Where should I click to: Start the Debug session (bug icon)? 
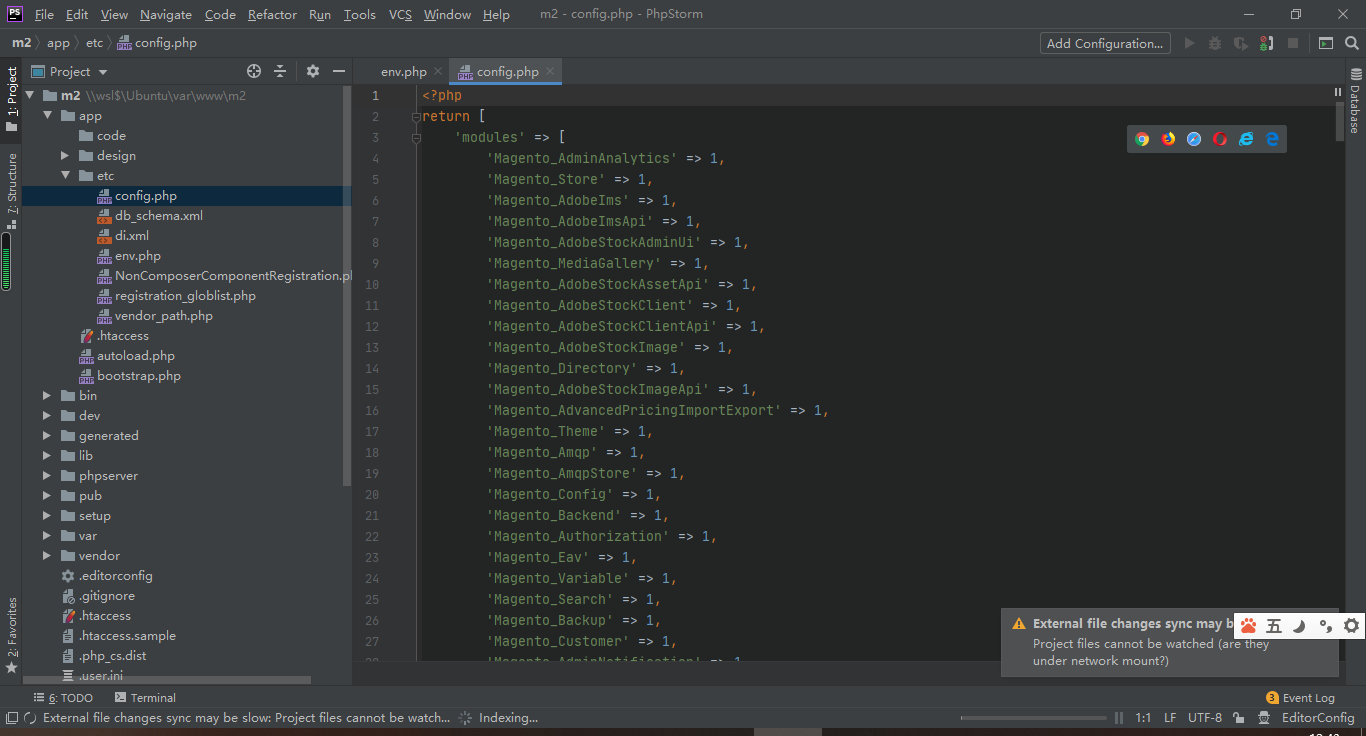click(x=1215, y=43)
